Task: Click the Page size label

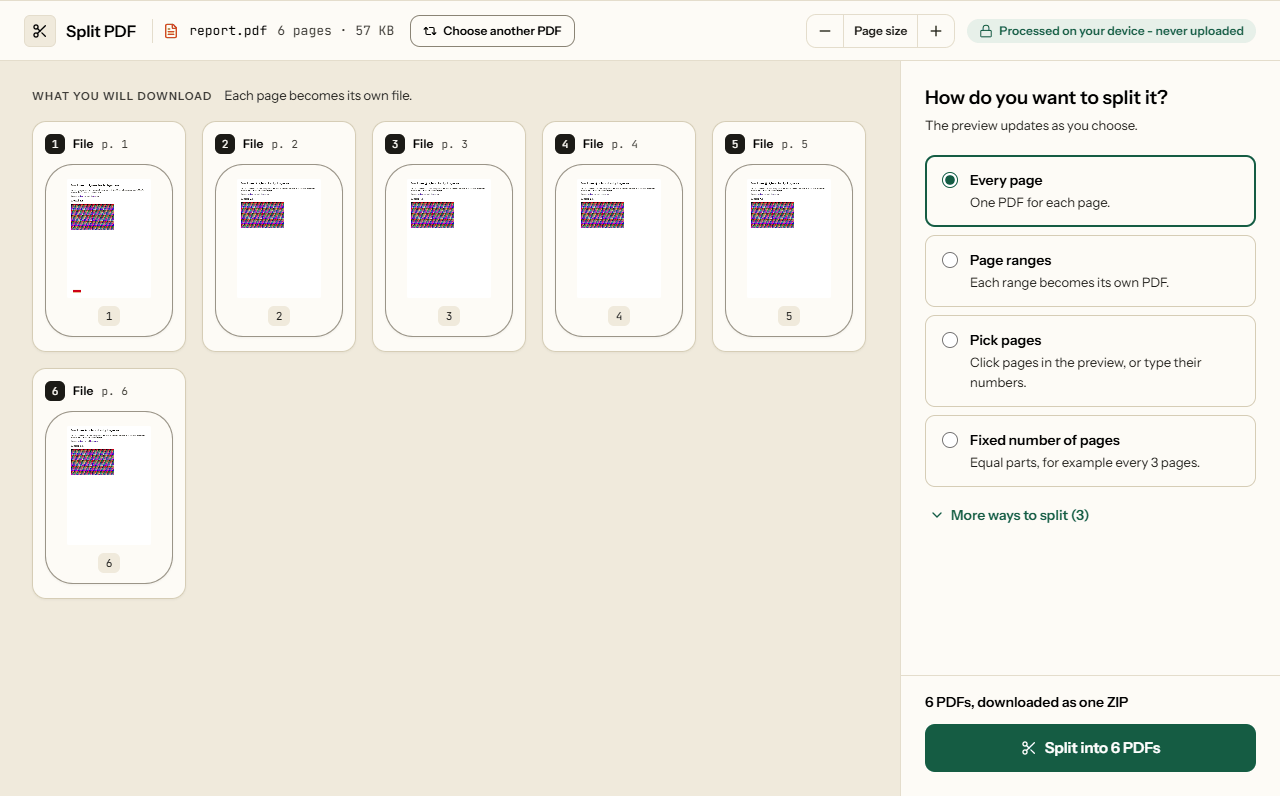Action: point(880,31)
